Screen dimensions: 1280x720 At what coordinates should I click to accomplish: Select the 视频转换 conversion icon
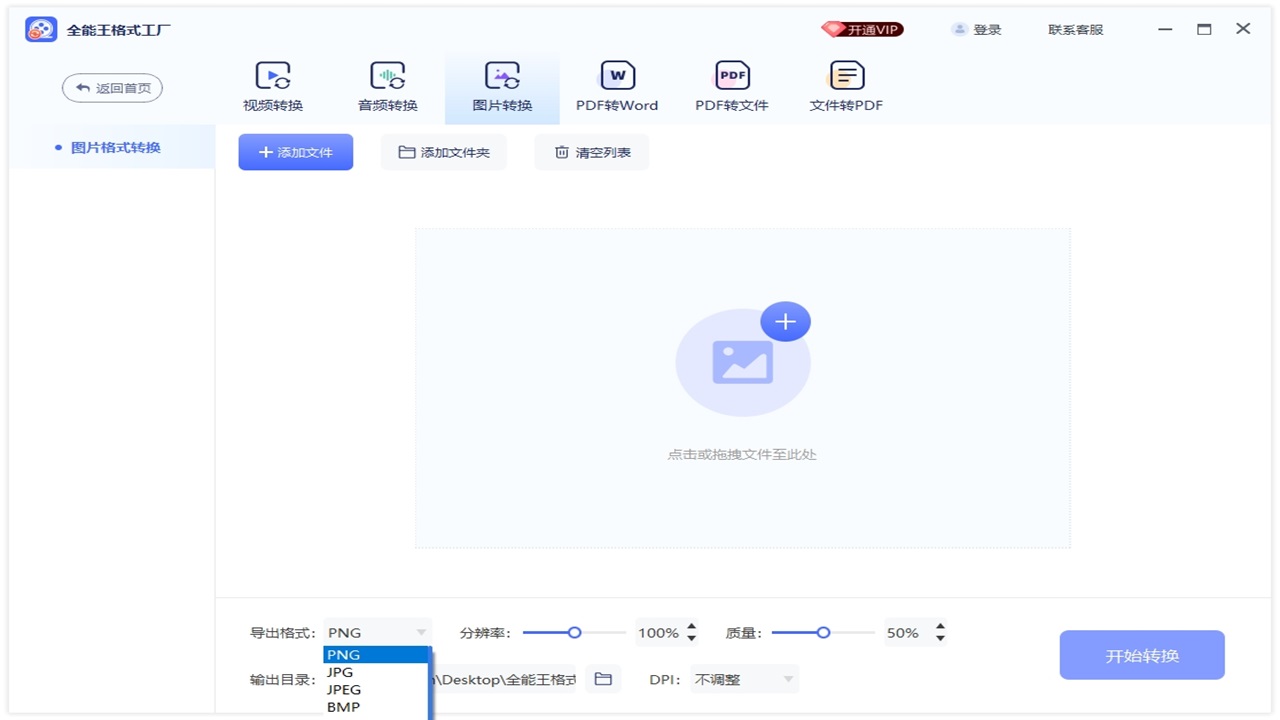pos(272,85)
